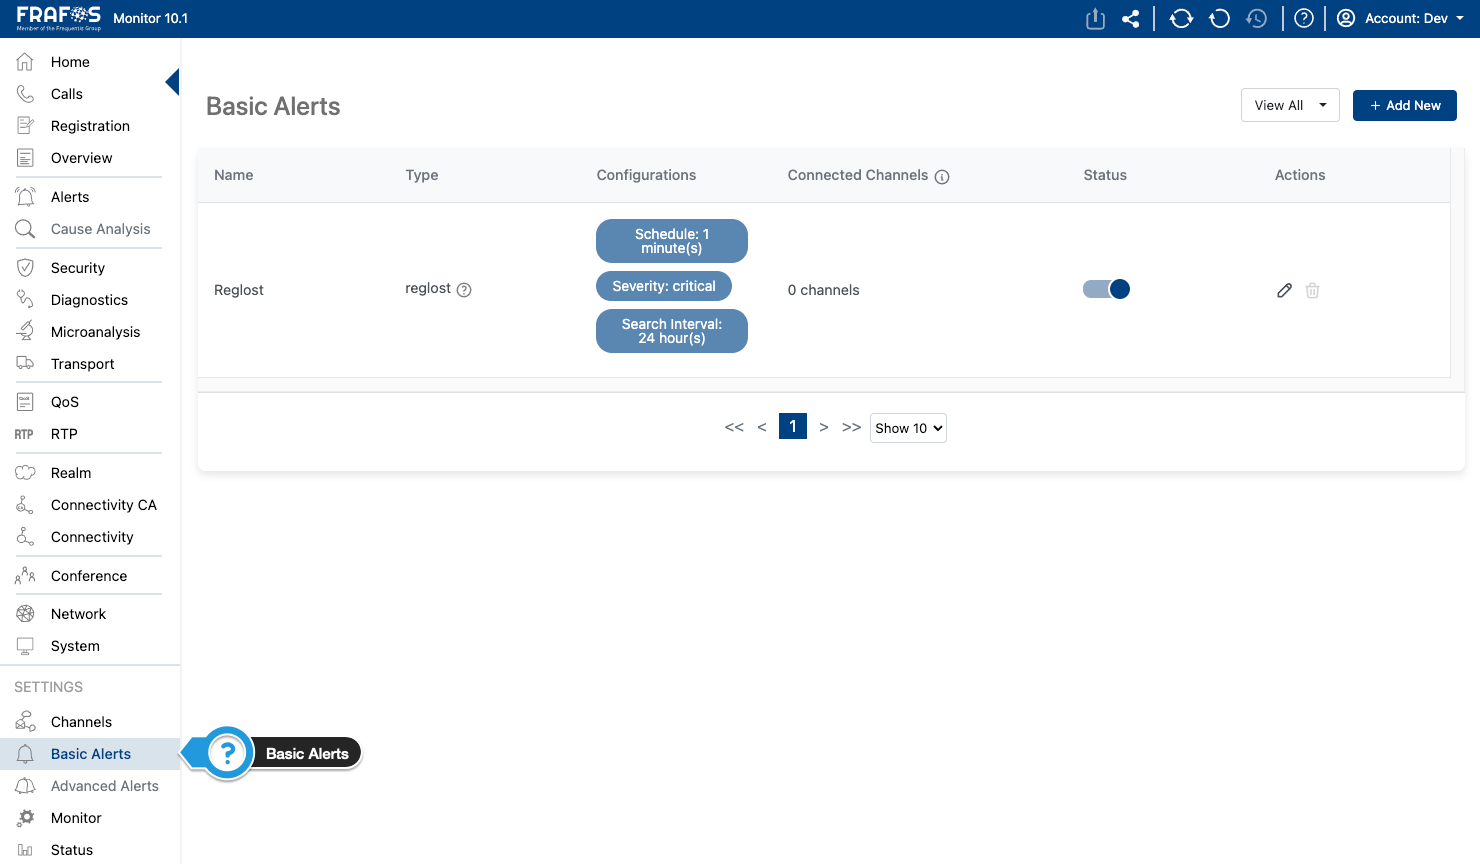This screenshot has width=1480, height=864.
Task: Click the Transport truck icon
Action: coord(25,364)
